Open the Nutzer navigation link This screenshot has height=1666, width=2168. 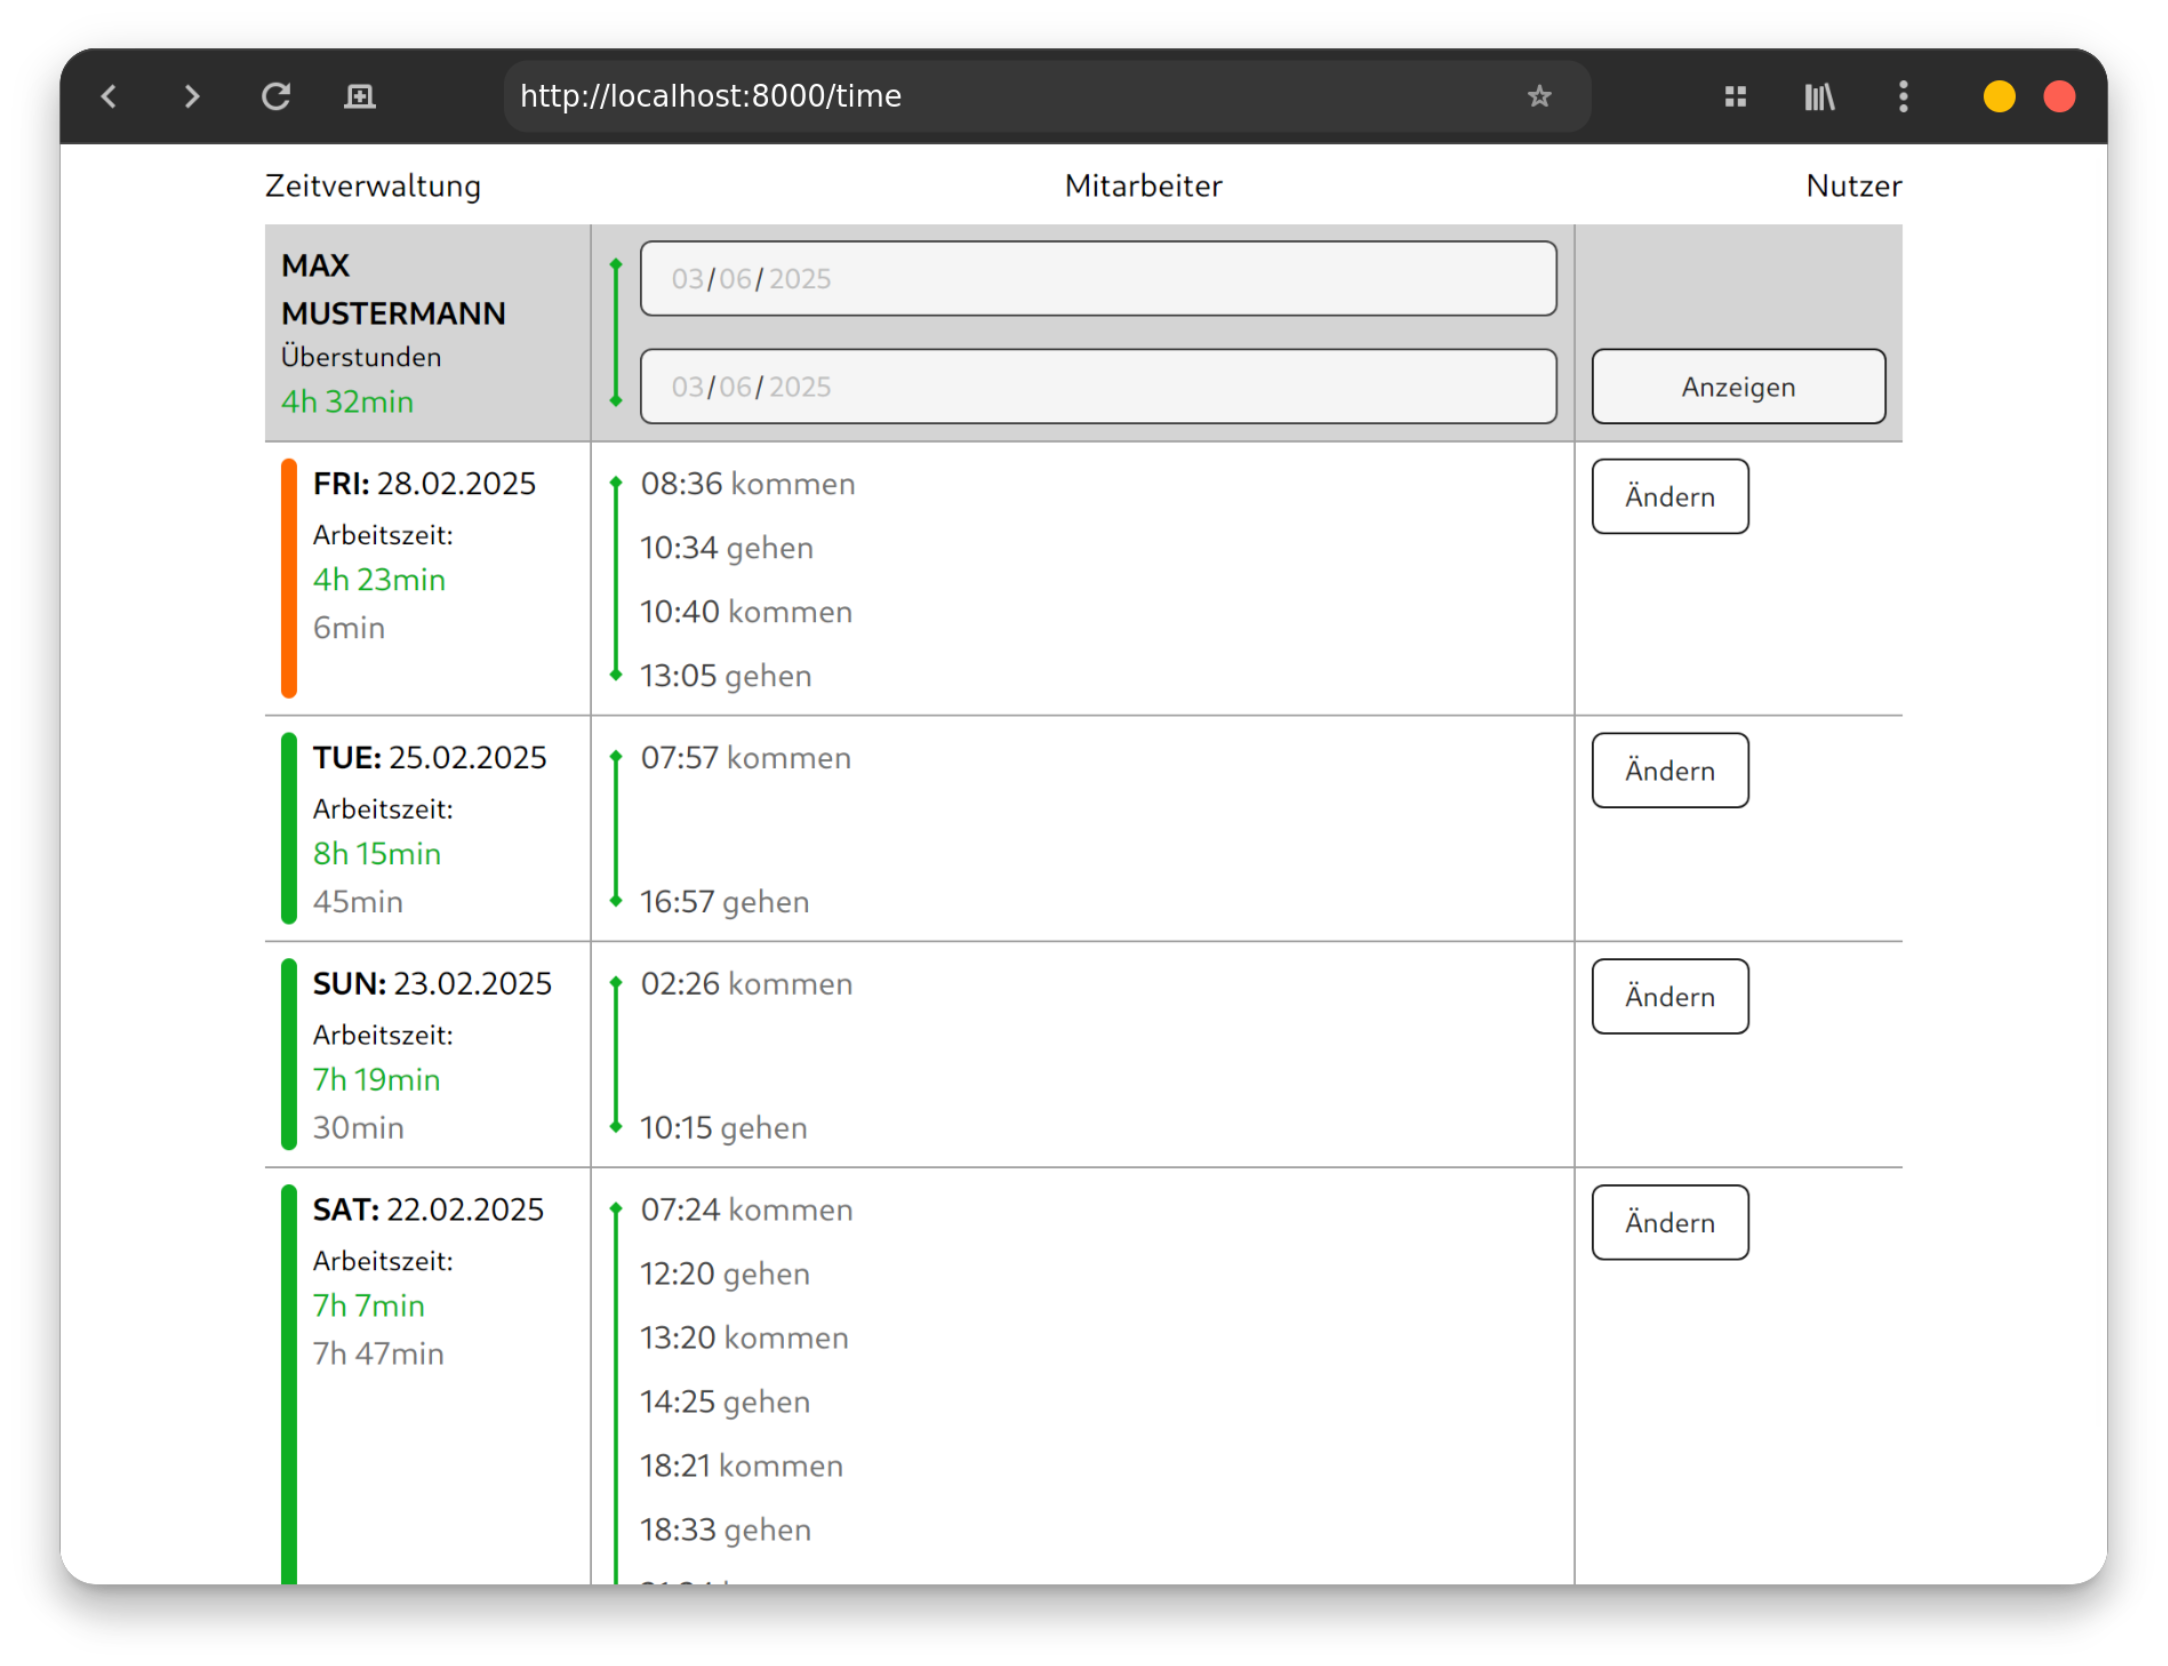1853,186
